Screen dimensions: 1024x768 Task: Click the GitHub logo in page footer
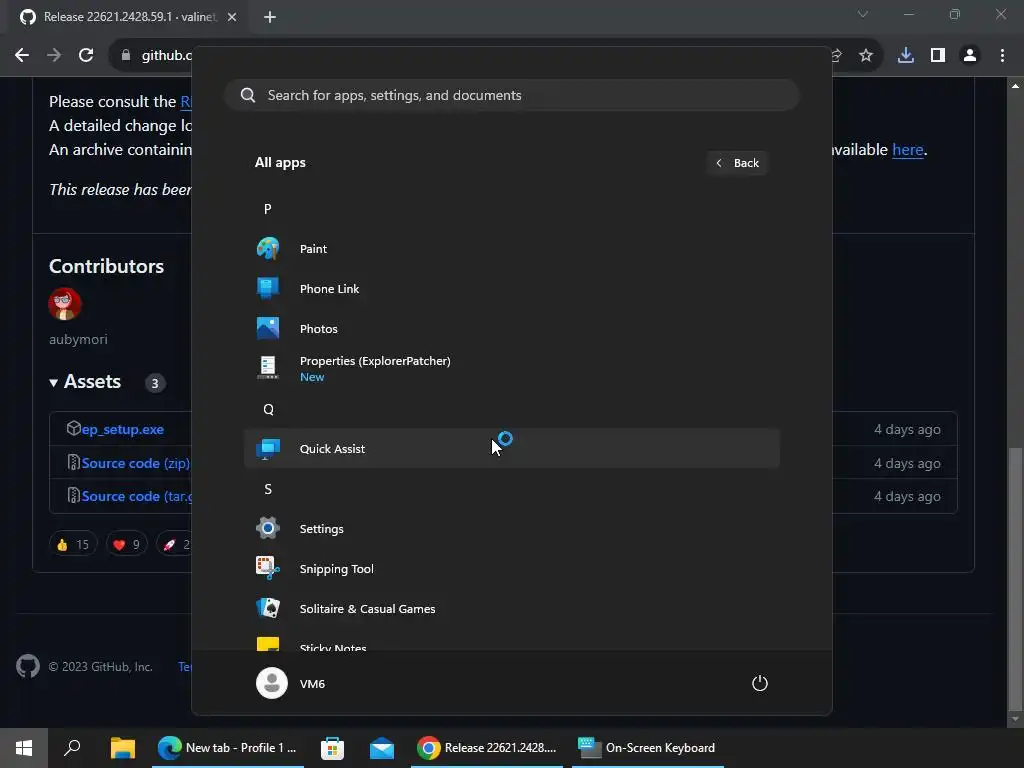(28, 667)
